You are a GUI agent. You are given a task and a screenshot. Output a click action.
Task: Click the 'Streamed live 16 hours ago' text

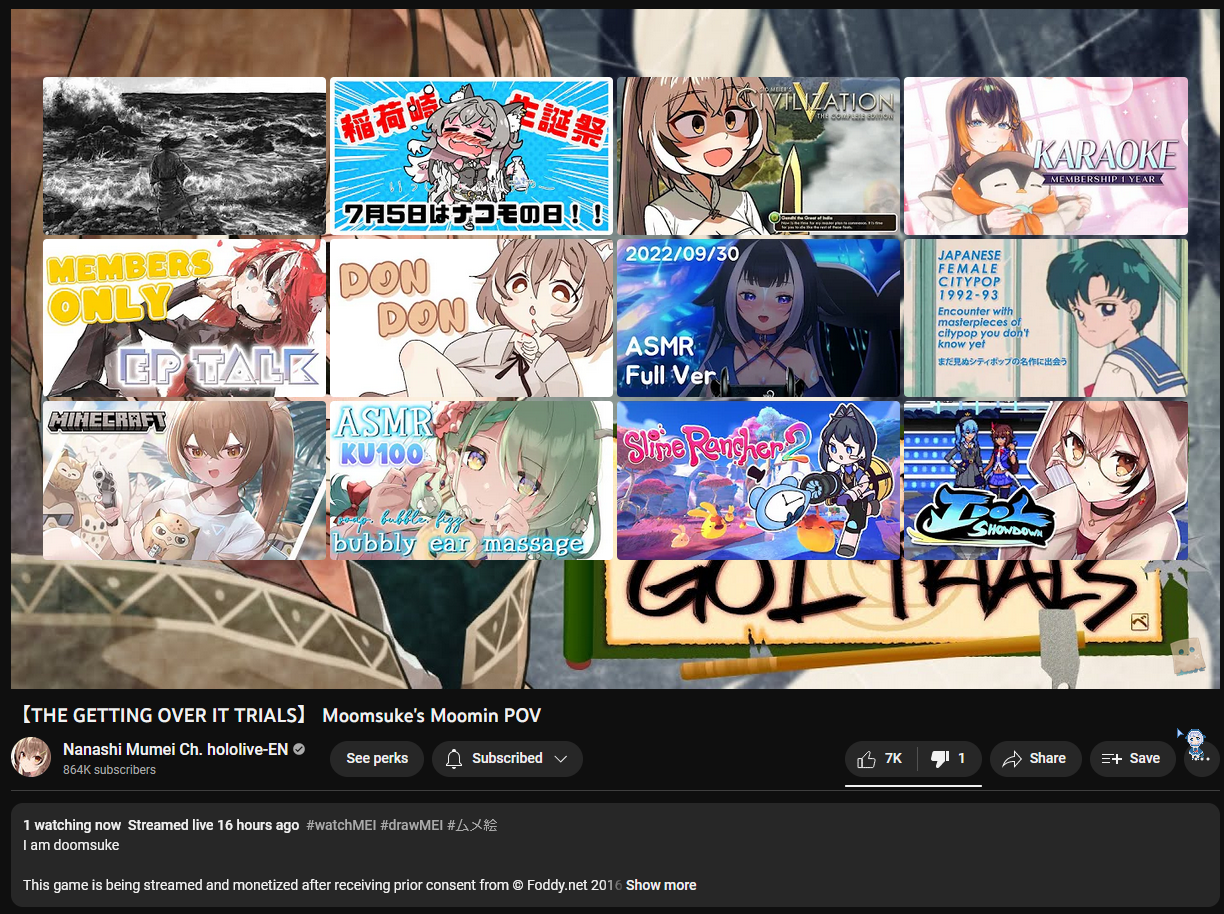tap(213, 825)
